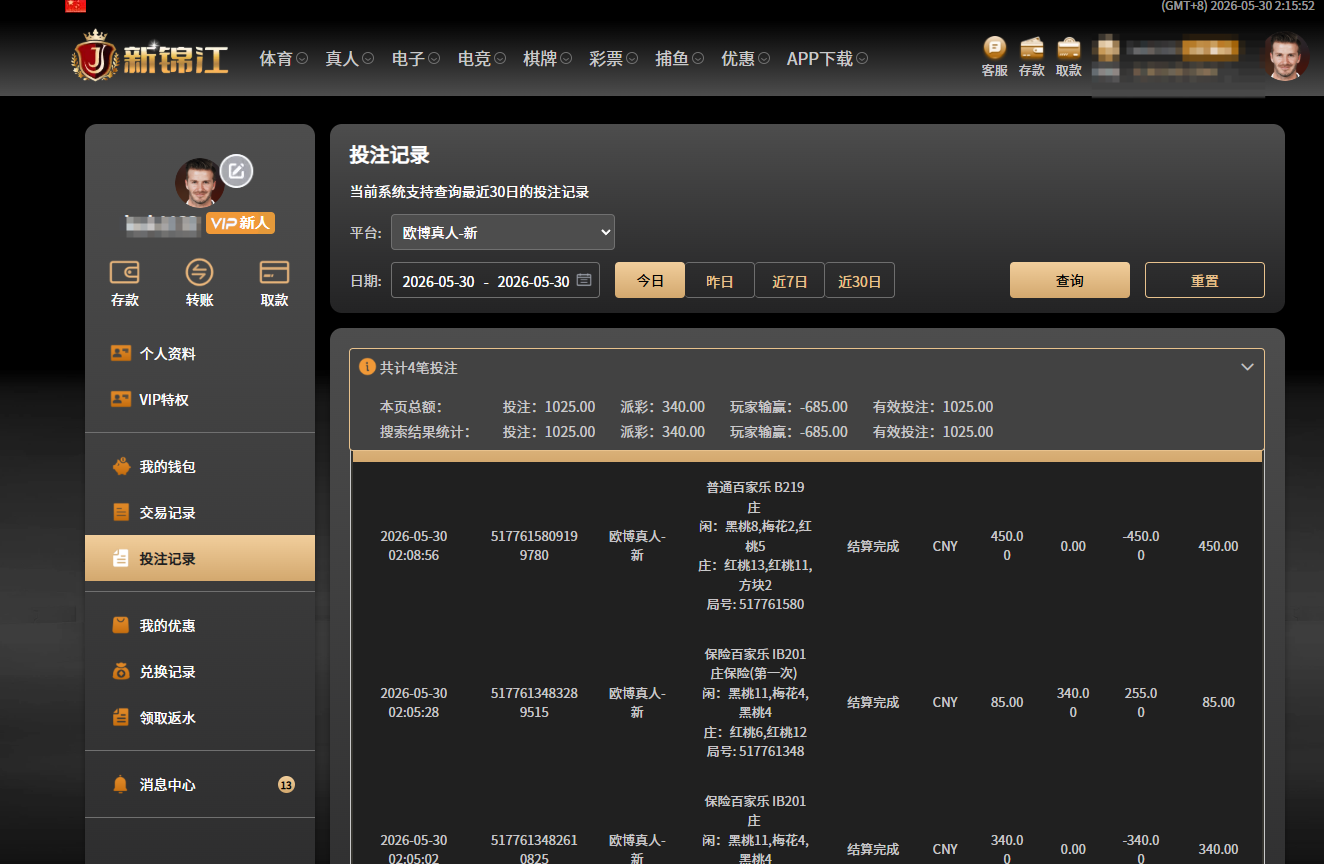
Task: Click the 消息中心 unread count badge 13
Action: pyautogui.click(x=286, y=784)
